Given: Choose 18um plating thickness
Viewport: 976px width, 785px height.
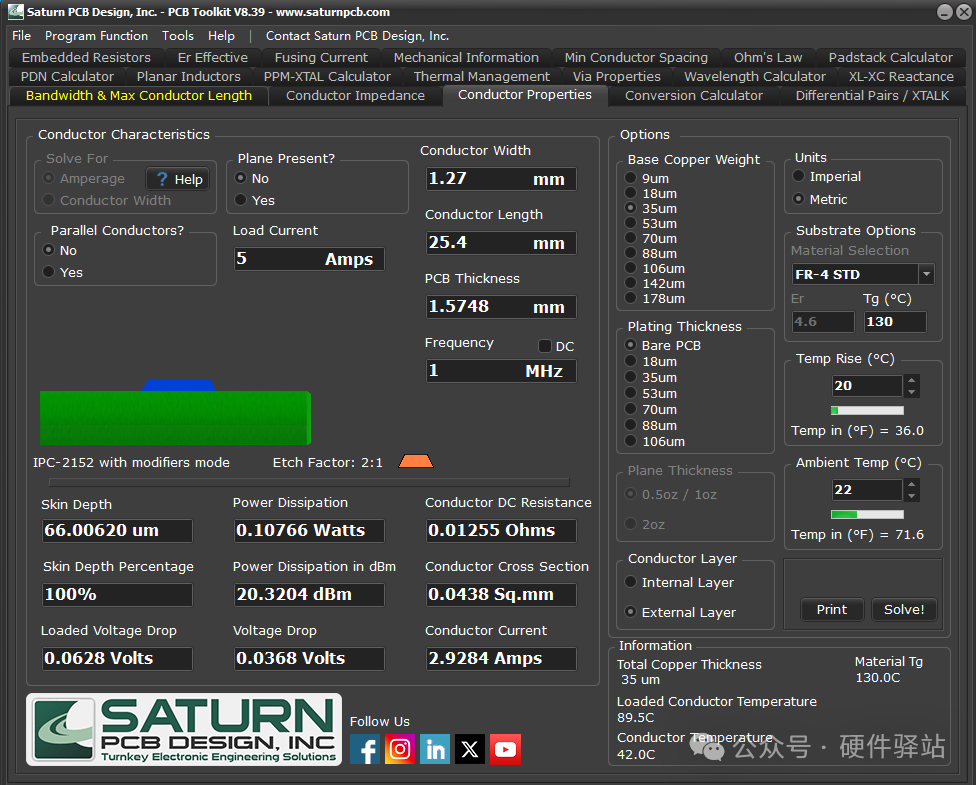Looking at the screenshot, I should 631,361.
